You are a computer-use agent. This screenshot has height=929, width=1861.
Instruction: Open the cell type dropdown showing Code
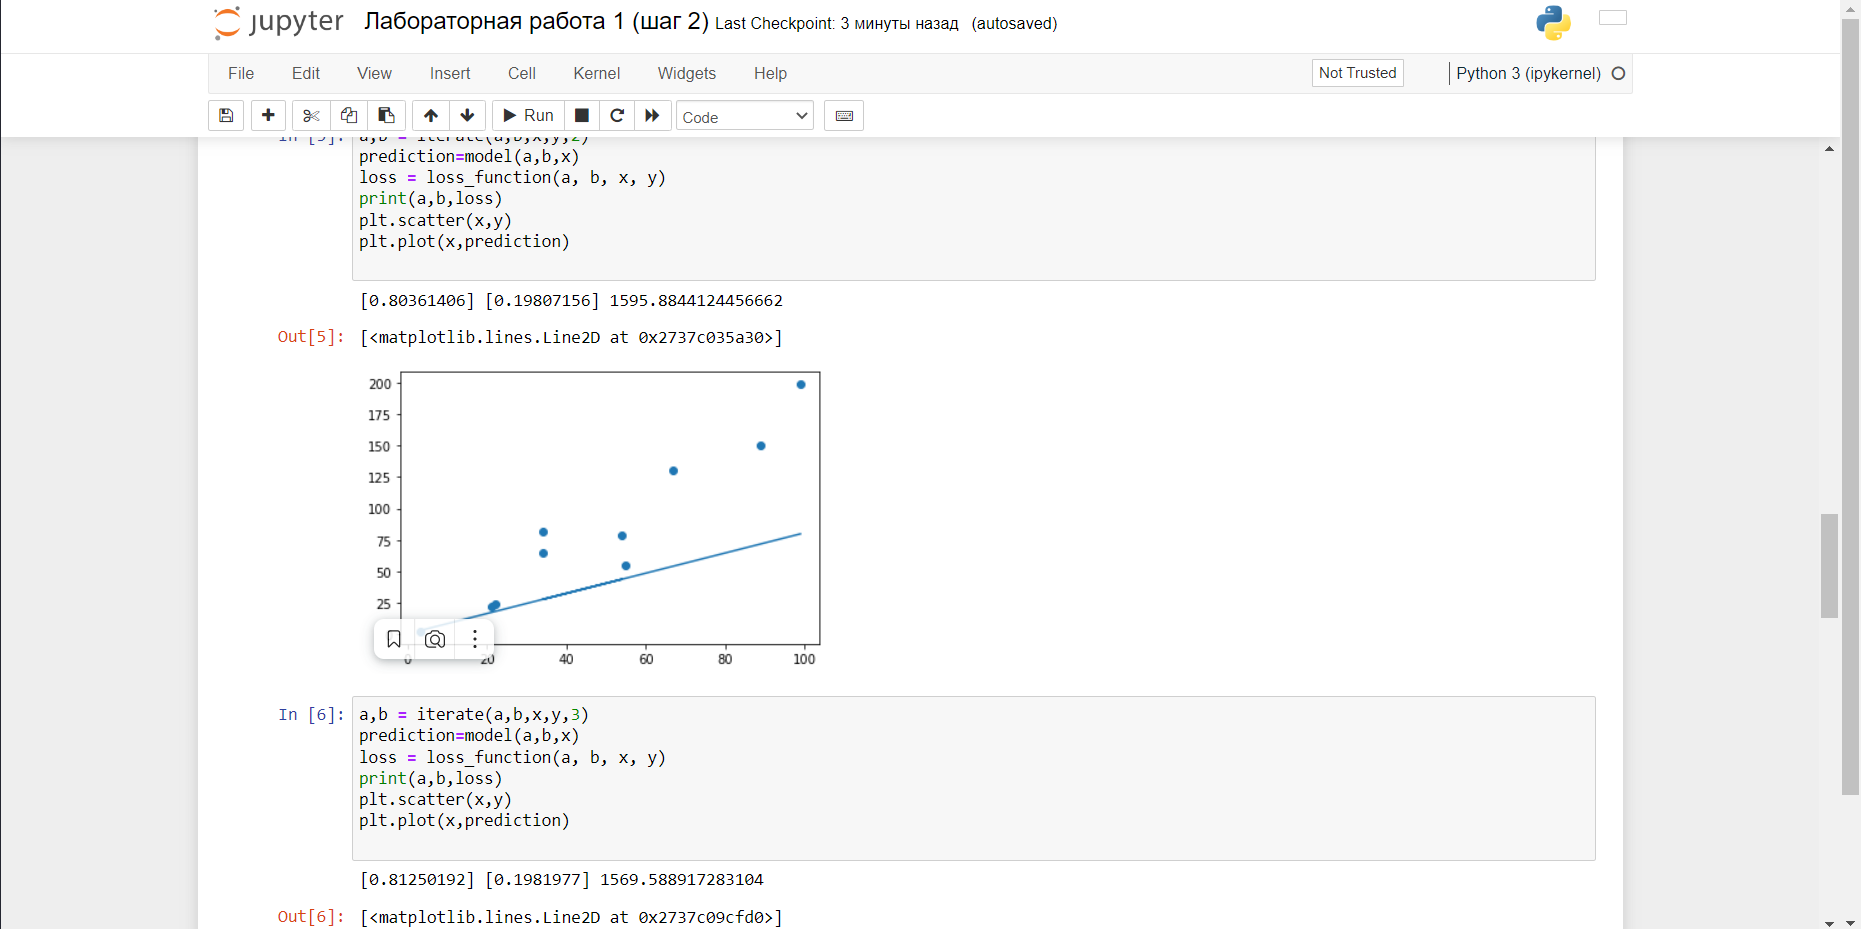pyautogui.click(x=744, y=116)
